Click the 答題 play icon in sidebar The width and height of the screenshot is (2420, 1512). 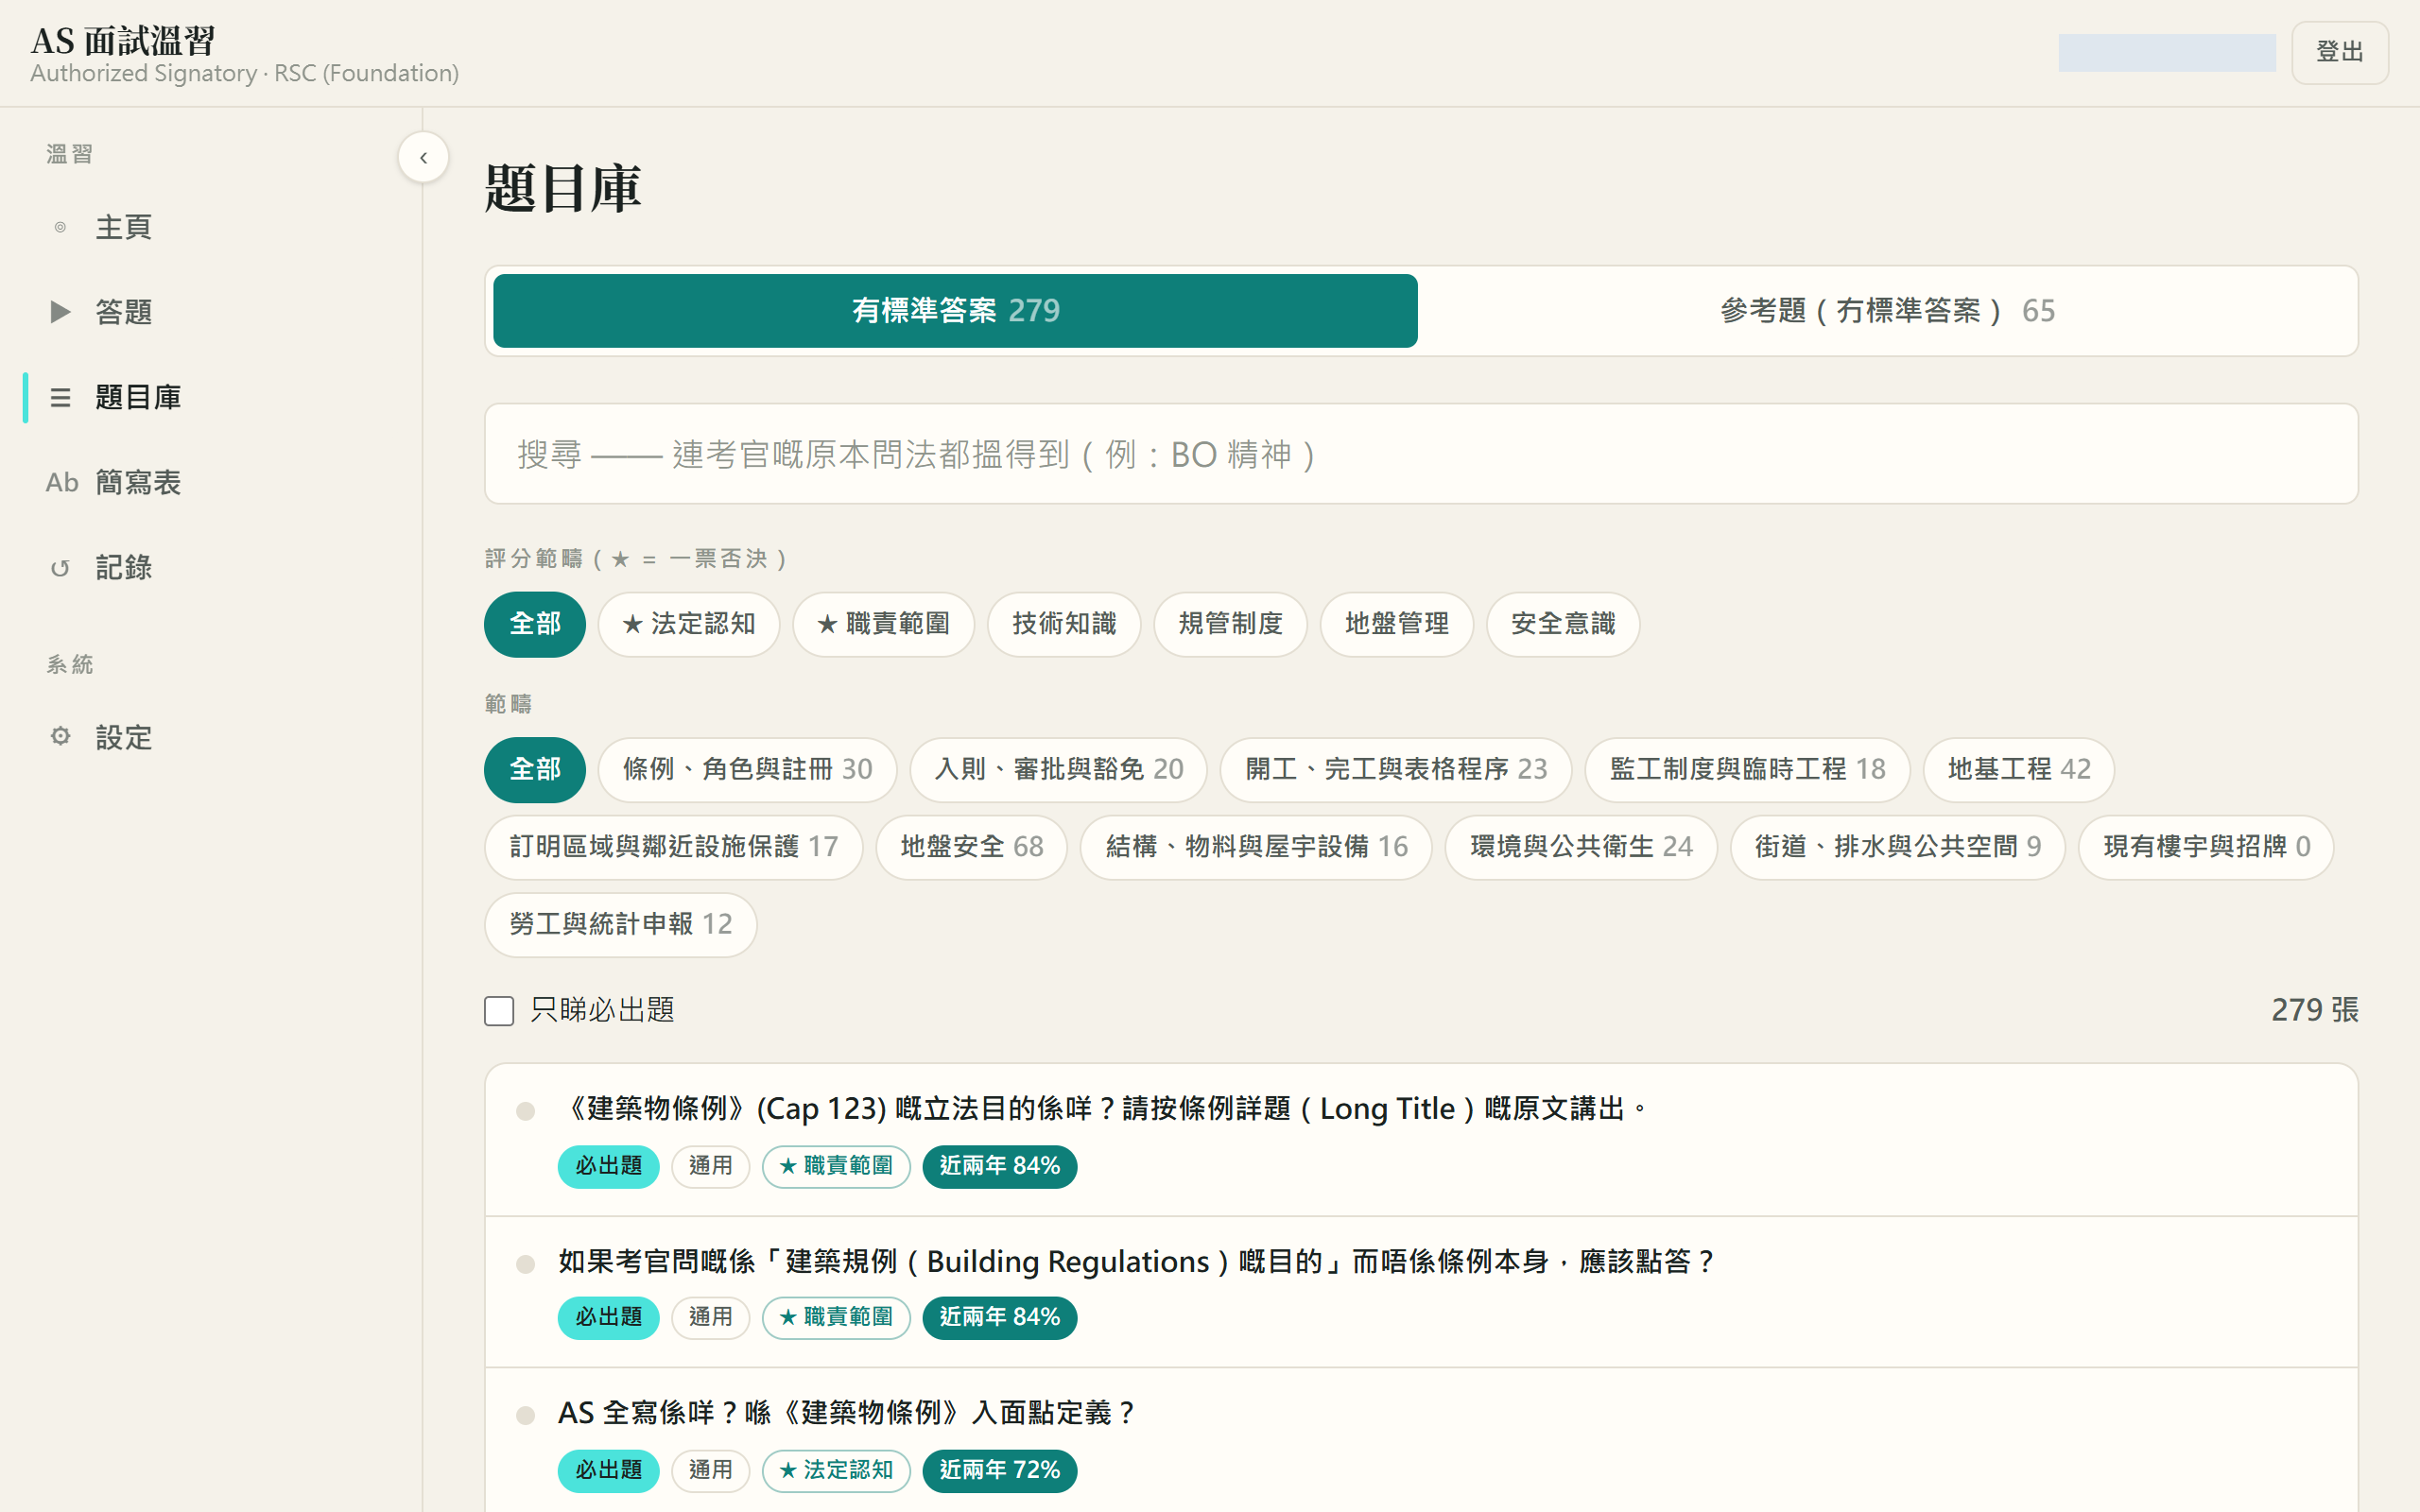tap(60, 312)
